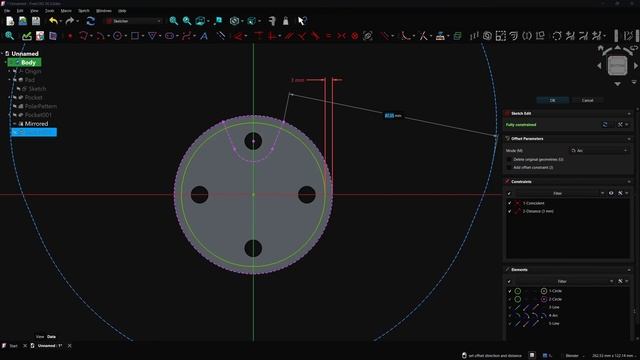Open the Constraints Filter dropdown
This screenshot has height=360, width=640.
coord(602,193)
